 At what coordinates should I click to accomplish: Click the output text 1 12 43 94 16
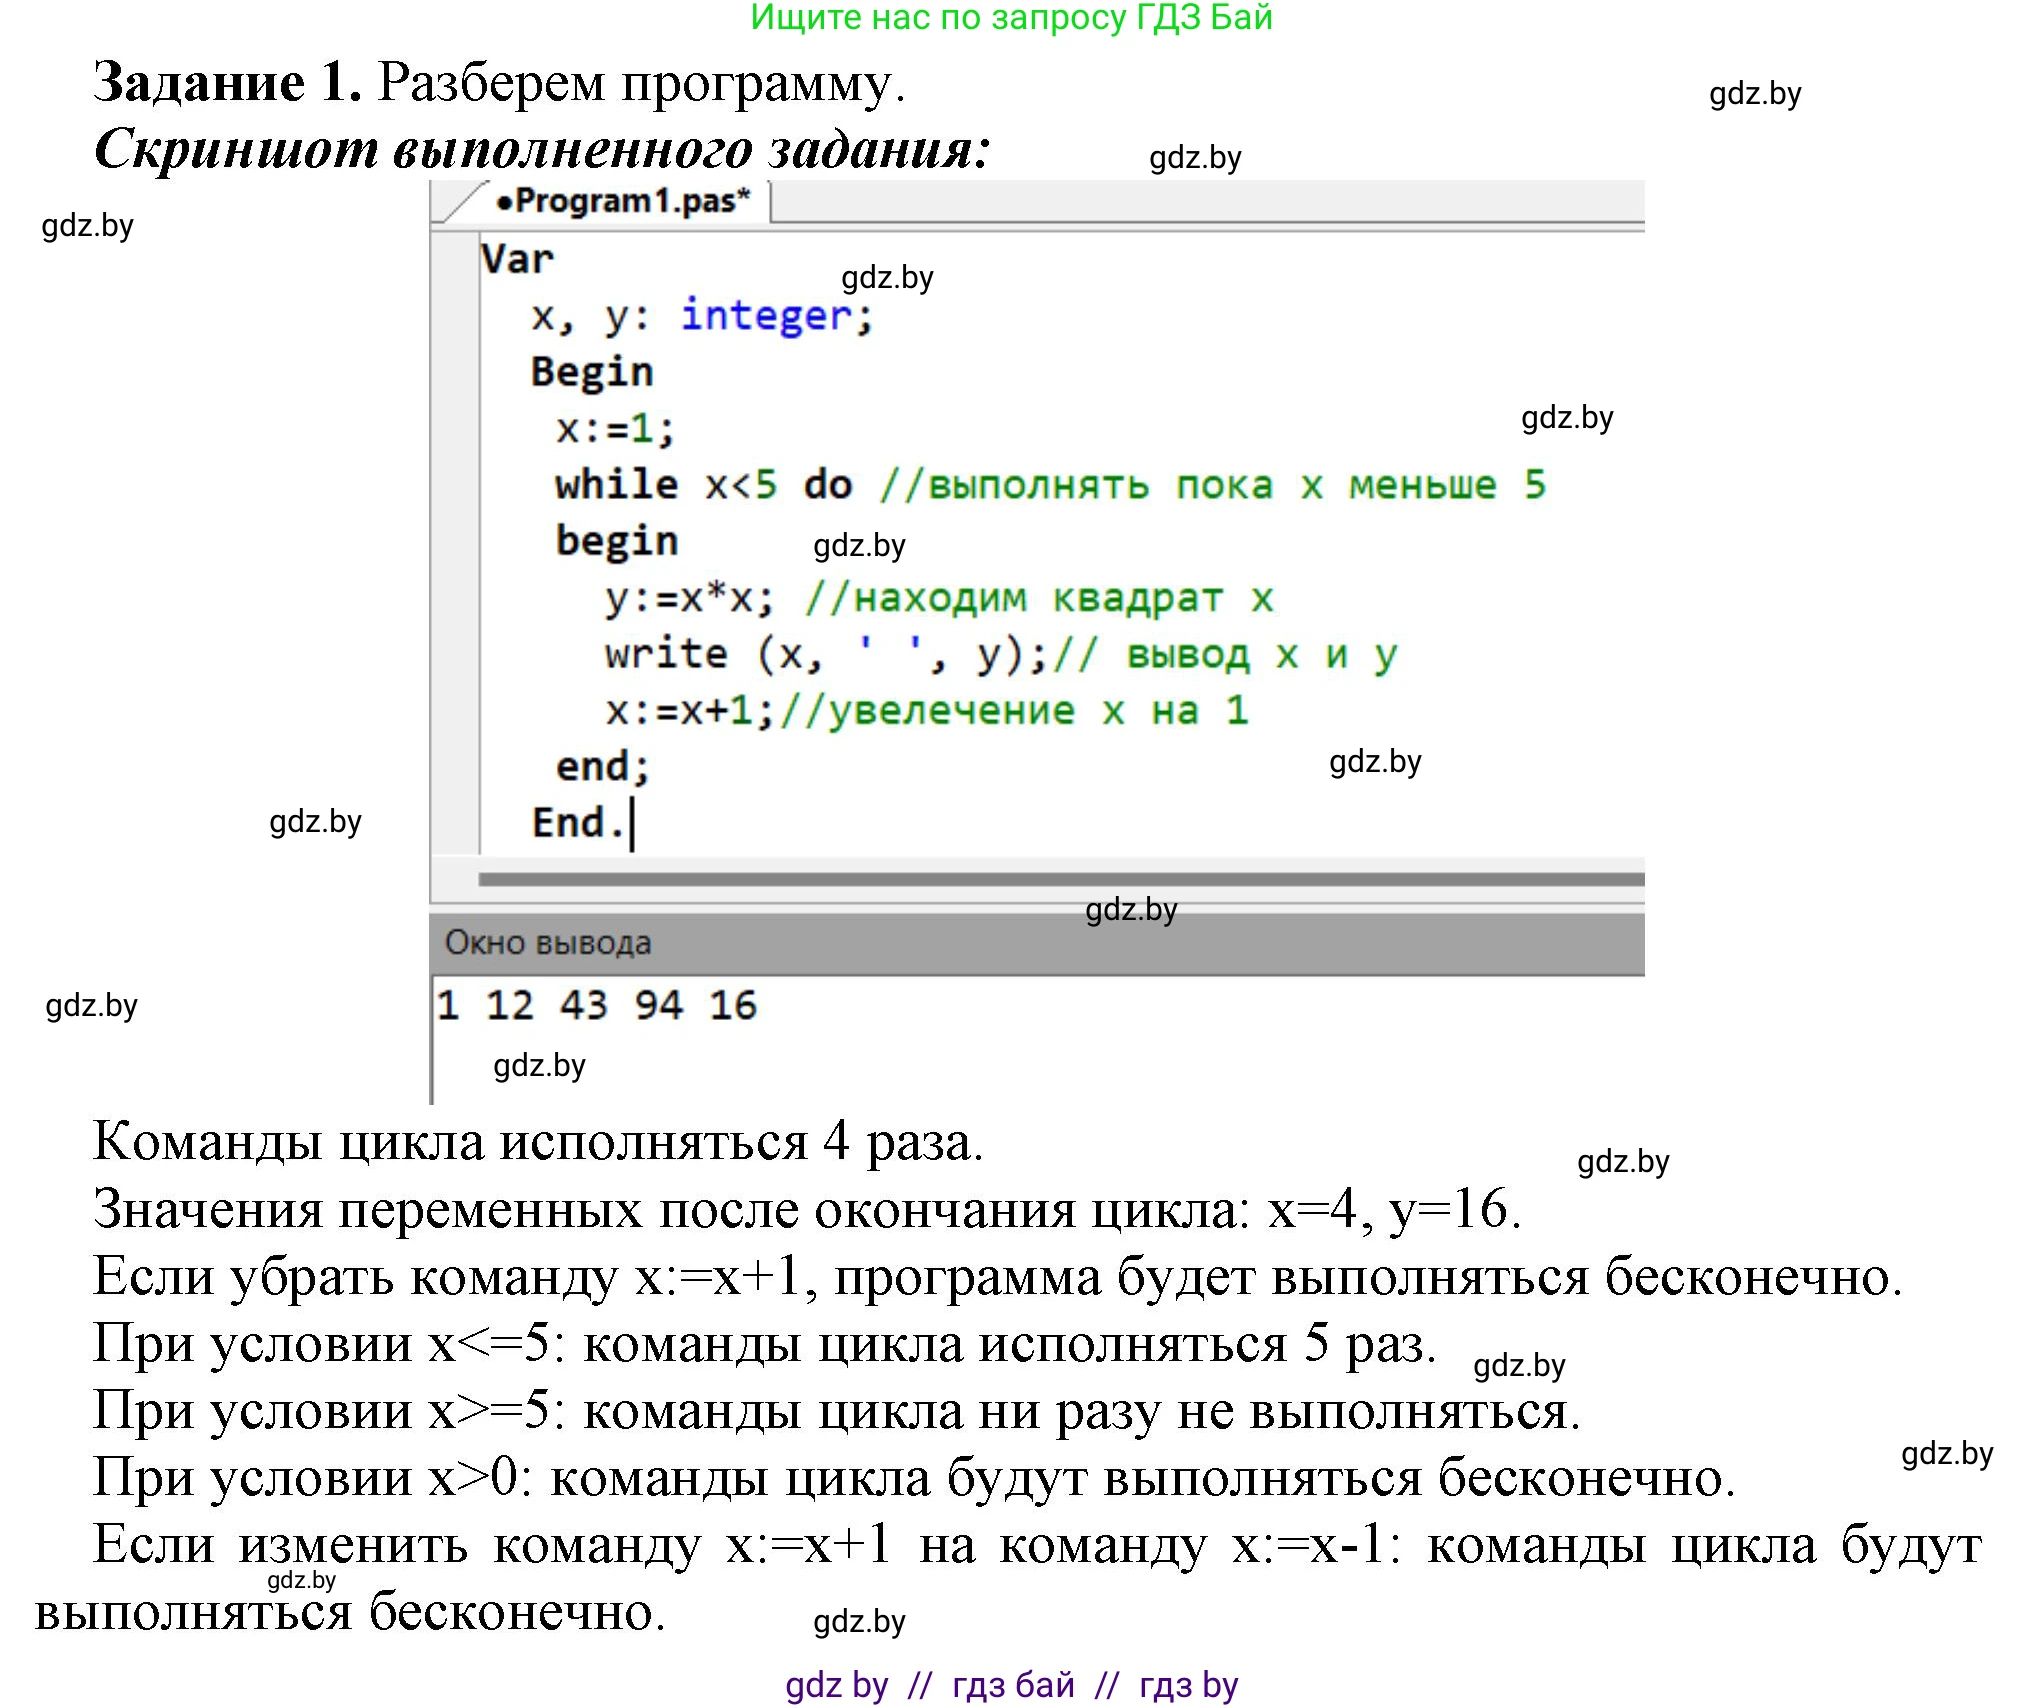coord(597,1005)
